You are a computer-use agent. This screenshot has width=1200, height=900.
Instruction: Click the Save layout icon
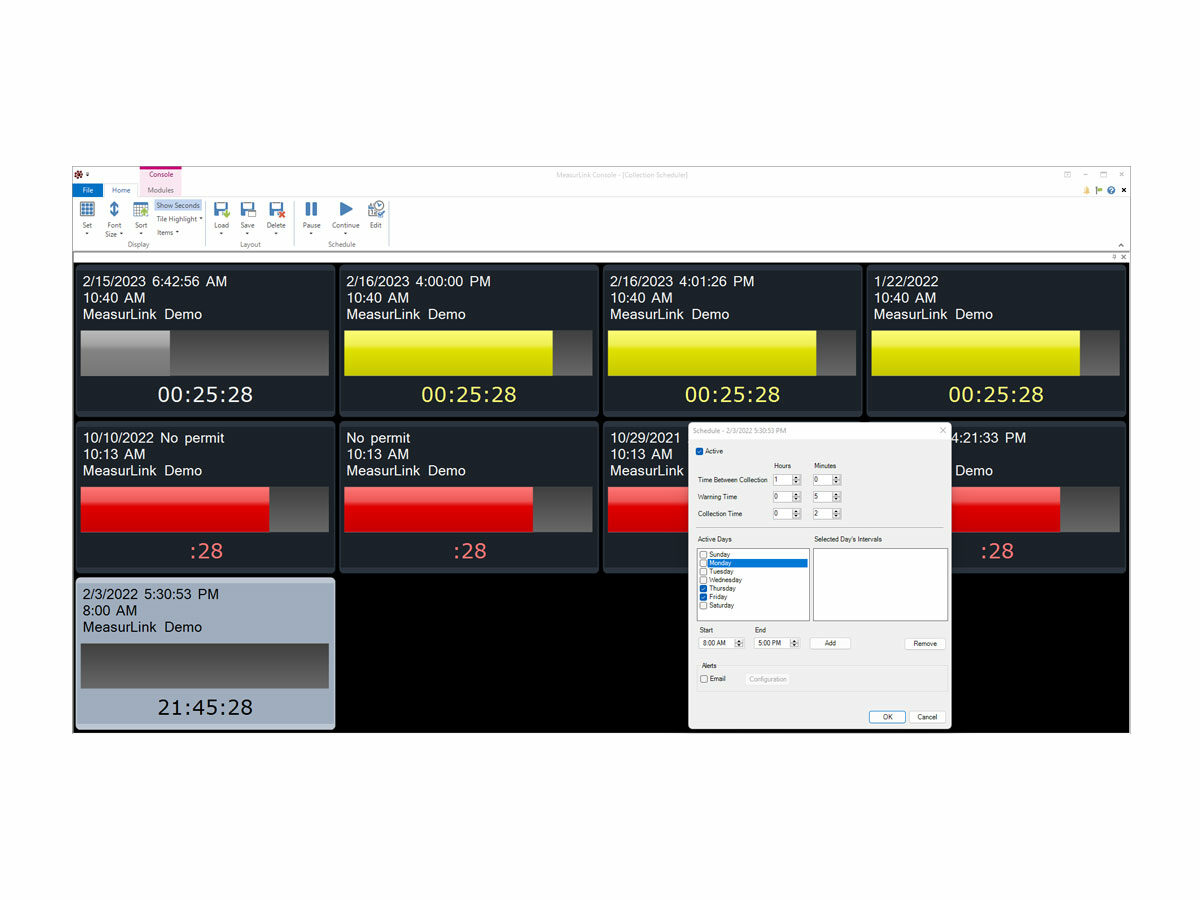pos(248,209)
